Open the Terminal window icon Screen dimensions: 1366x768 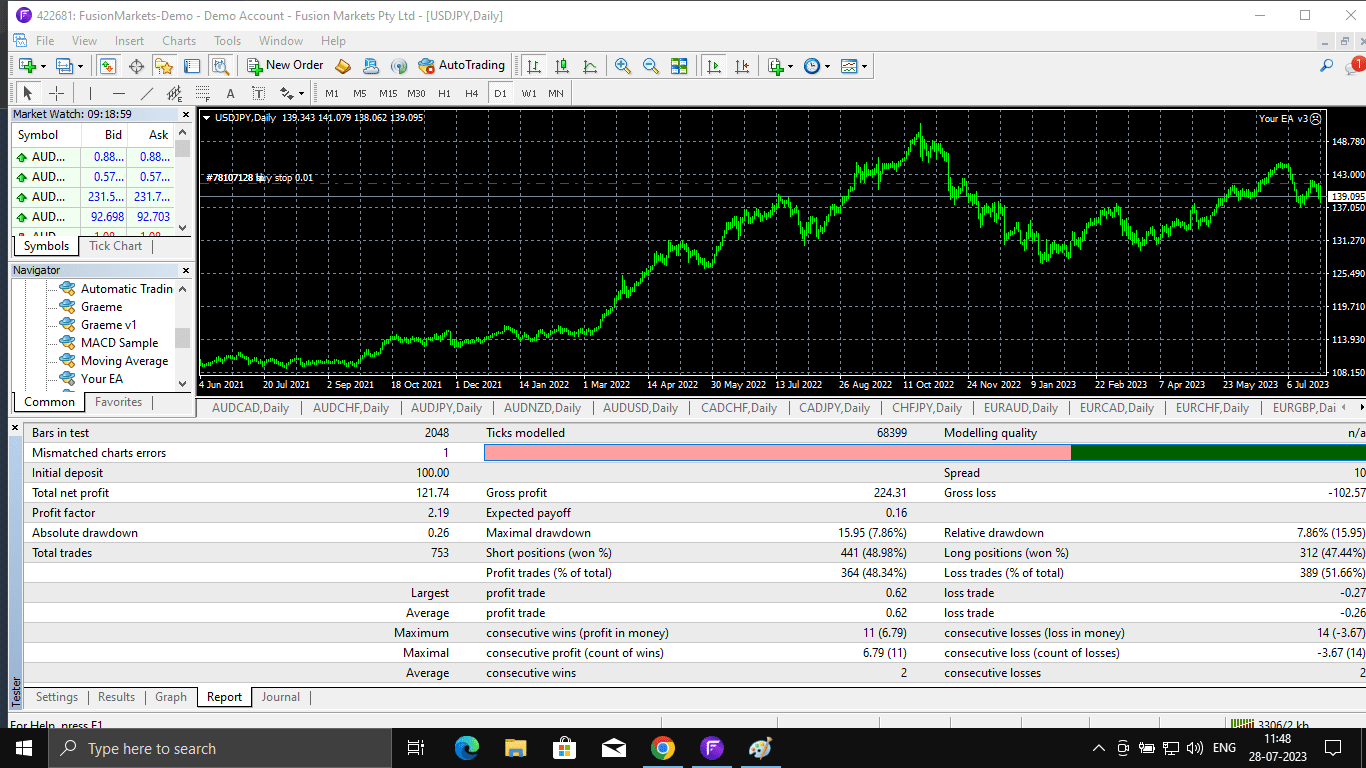click(x=192, y=66)
